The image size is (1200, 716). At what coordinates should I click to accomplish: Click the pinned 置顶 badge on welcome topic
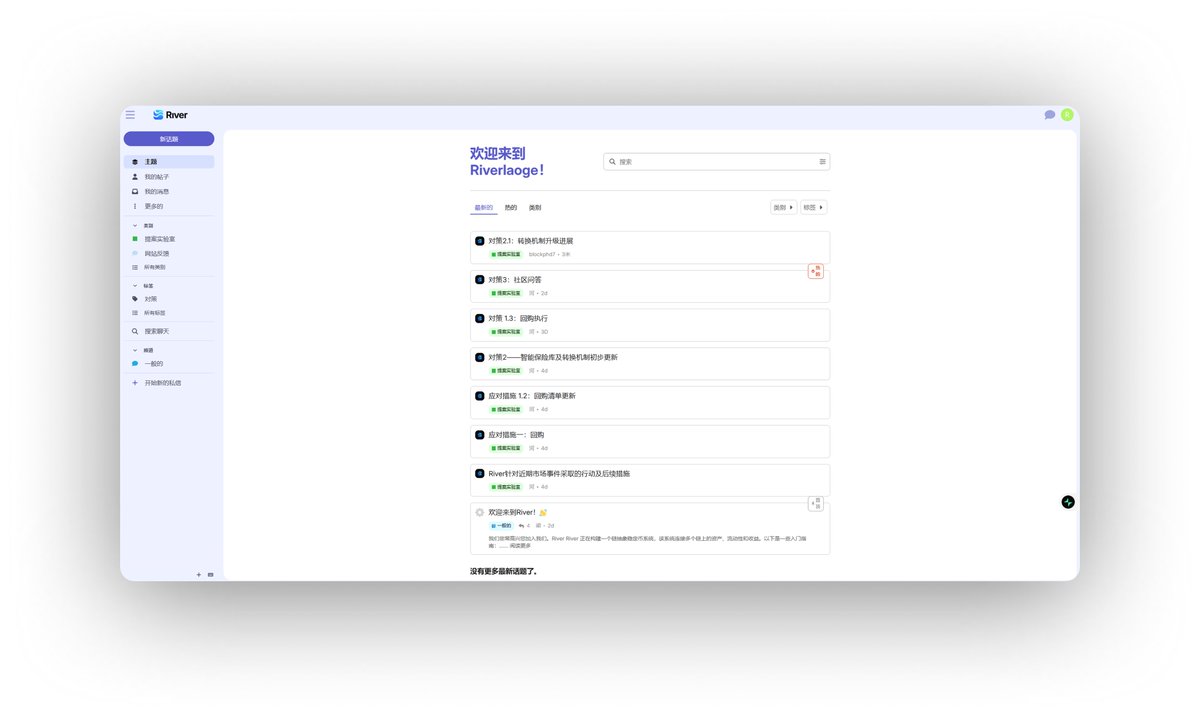[x=816, y=503]
